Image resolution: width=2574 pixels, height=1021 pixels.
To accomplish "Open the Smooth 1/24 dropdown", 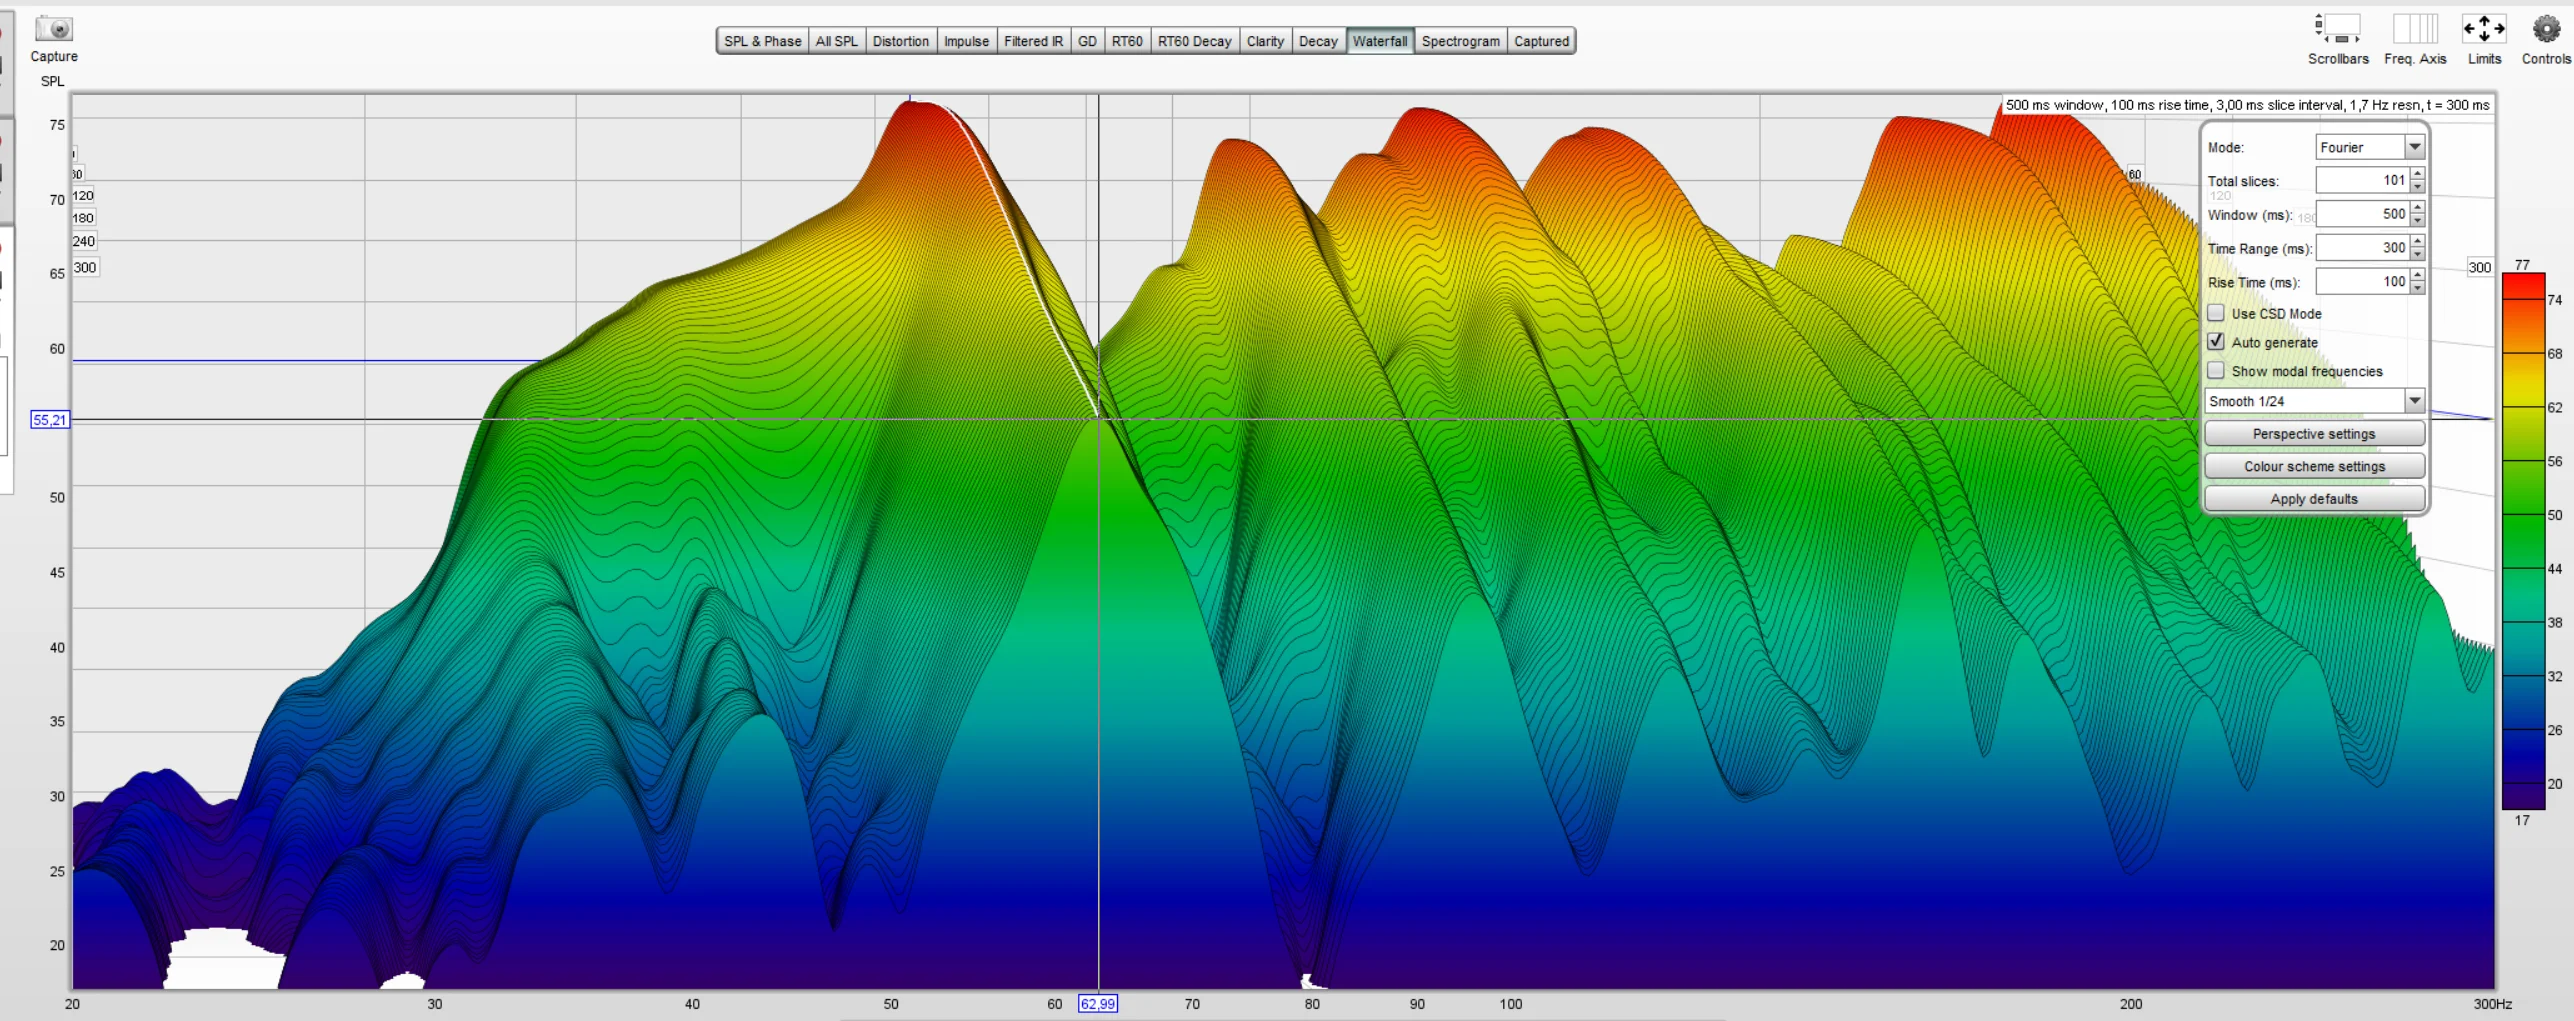I will [x=2315, y=401].
